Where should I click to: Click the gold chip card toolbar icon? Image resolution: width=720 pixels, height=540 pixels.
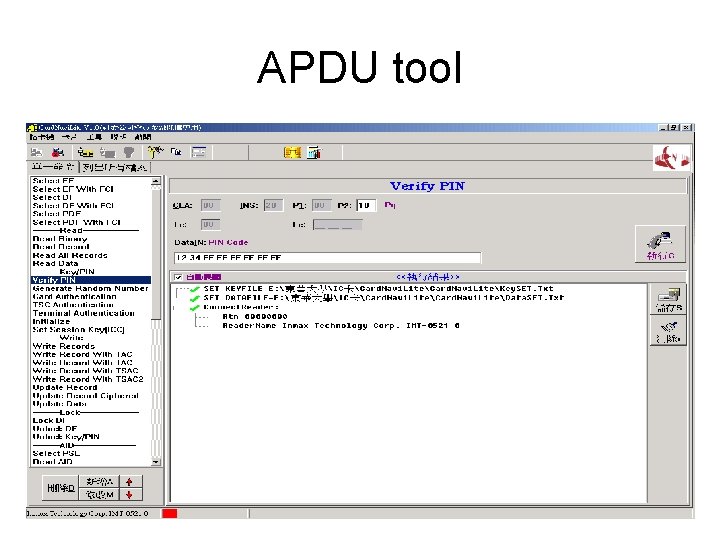click(x=292, y=152)
